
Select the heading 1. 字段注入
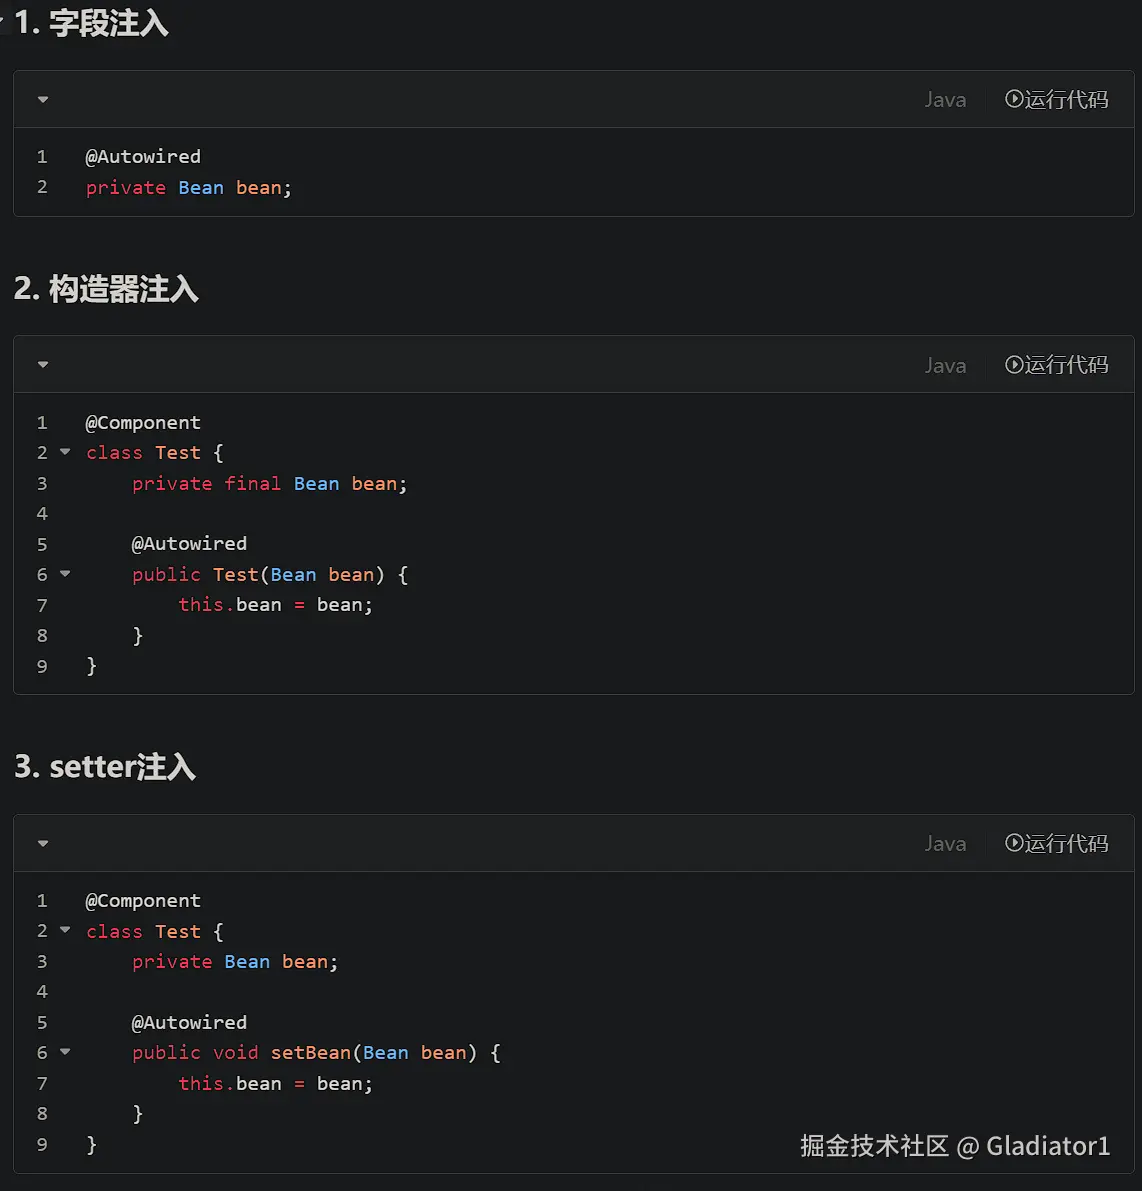pyautogui.click(x=91, y=23)
